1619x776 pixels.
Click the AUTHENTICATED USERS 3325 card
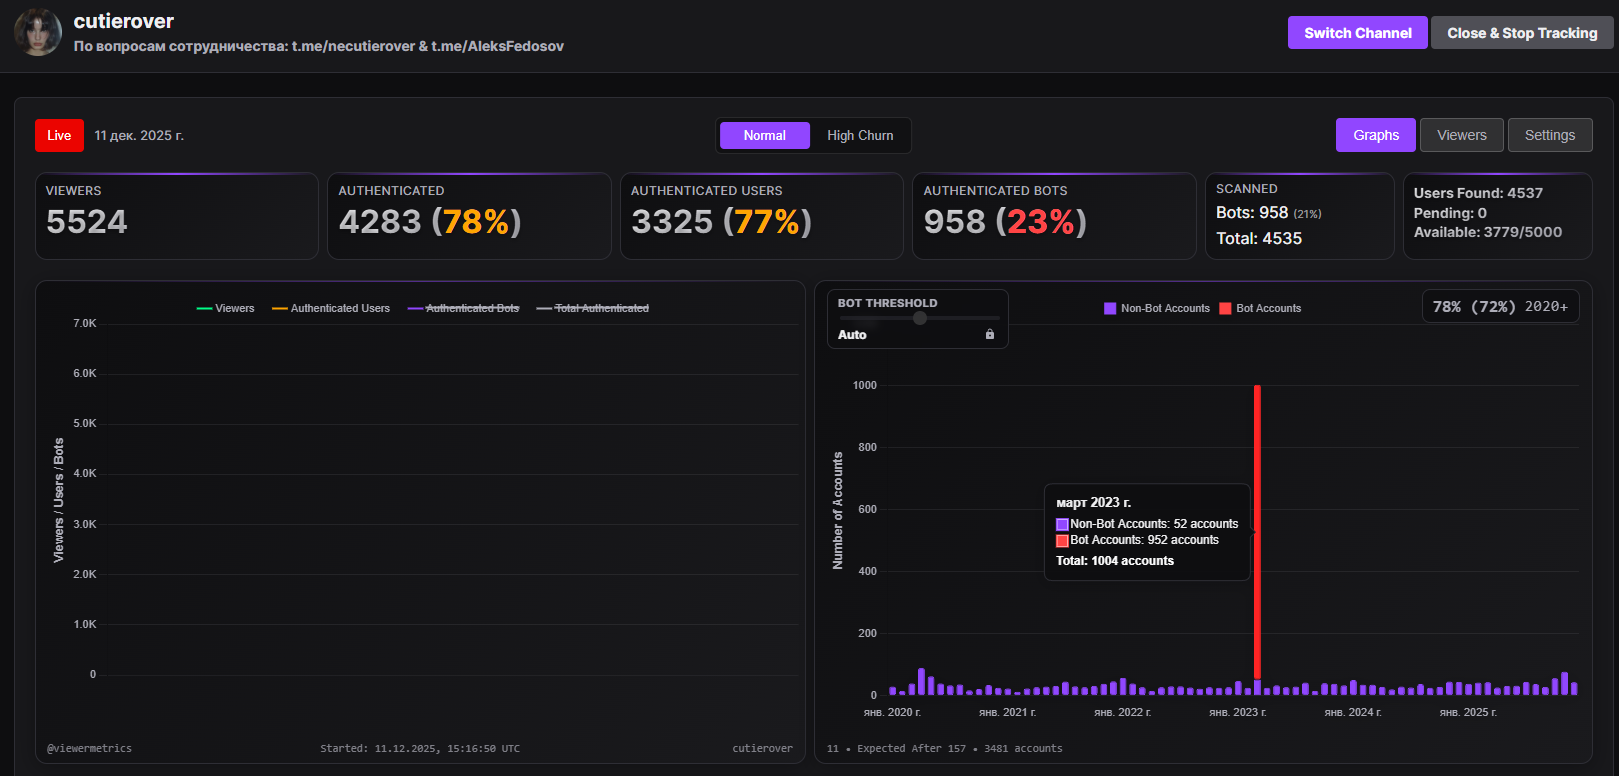click(762, 216)
